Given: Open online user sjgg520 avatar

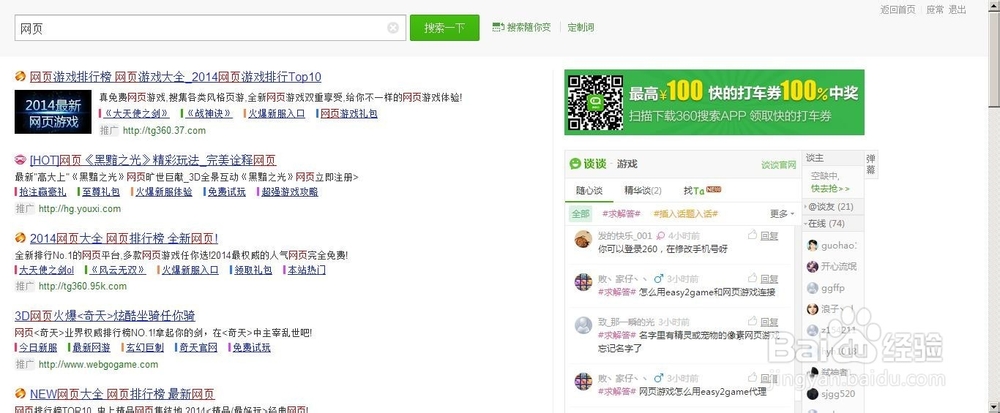Looking at the screenshot, I should [x=812, y=394].
